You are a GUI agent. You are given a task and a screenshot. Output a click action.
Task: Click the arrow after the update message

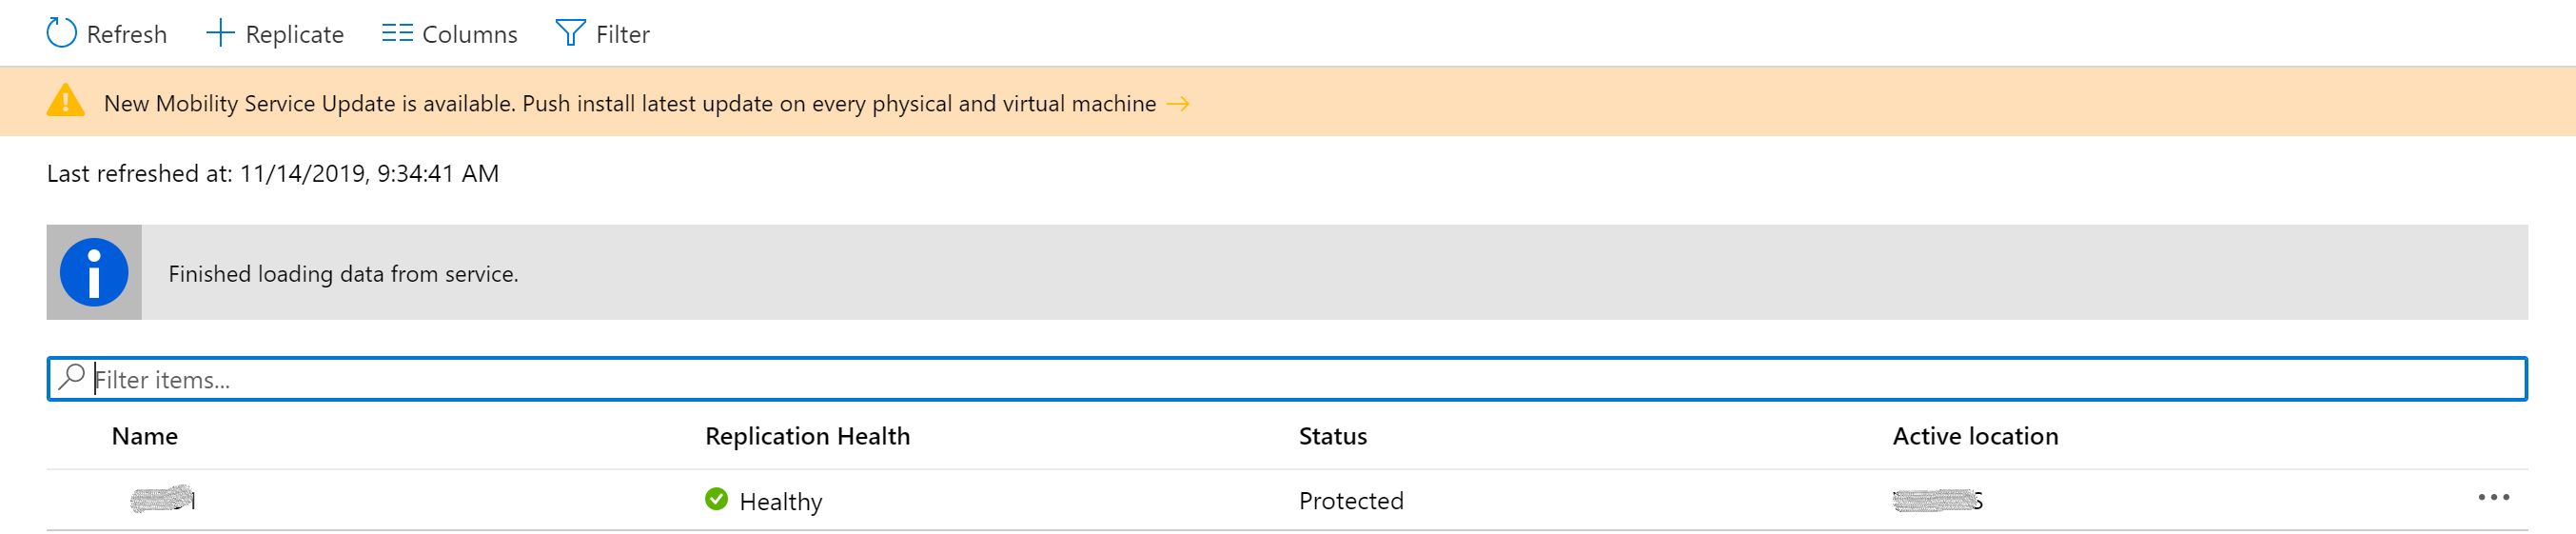click(x=1178, y=103)
